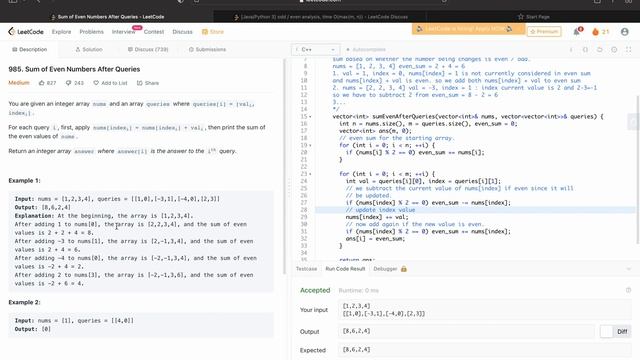Screen dimensions: 640x360
Task: Switch to the Submissions tab
Action: 207,49
